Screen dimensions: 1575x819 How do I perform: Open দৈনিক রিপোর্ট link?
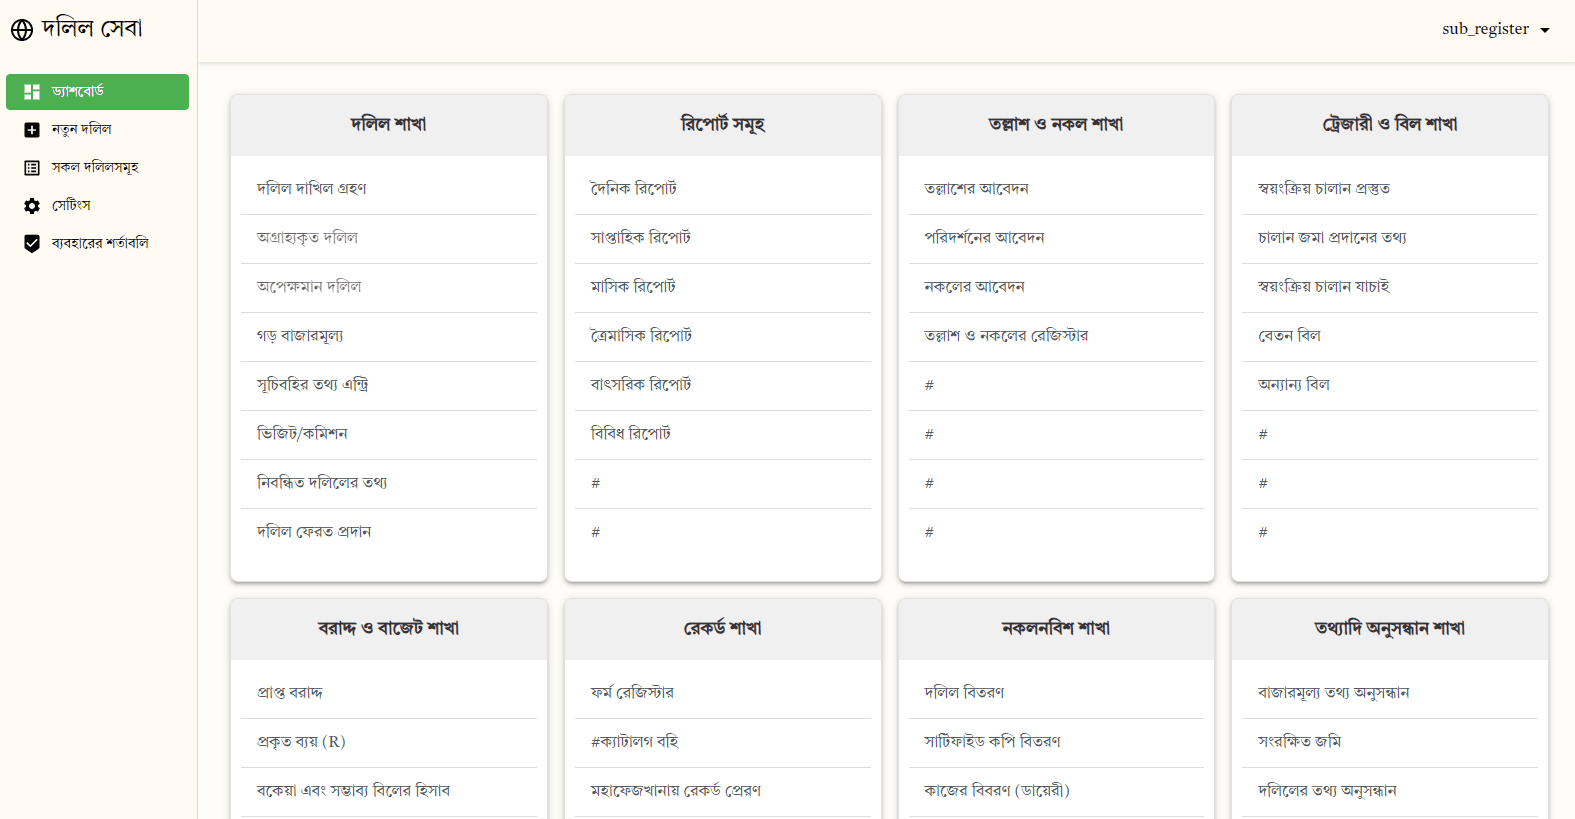[x=634, y=189]
